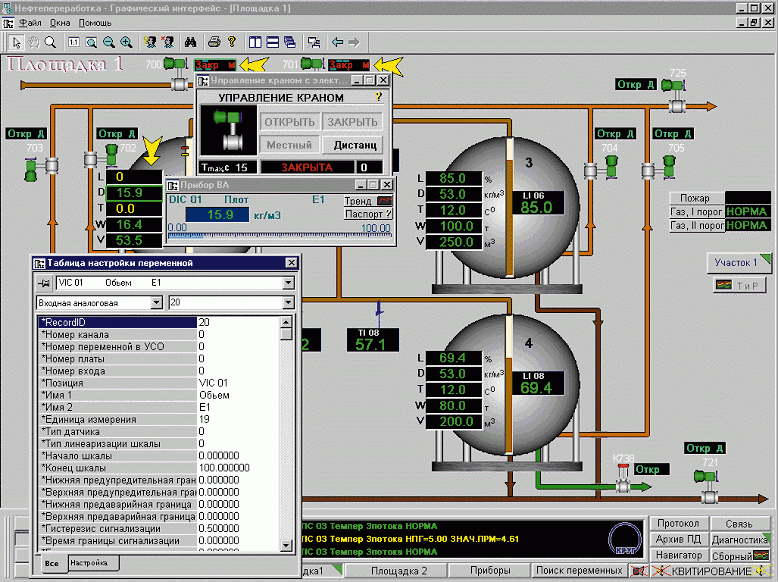Click the back arrow navigation icon

(337, 42)
